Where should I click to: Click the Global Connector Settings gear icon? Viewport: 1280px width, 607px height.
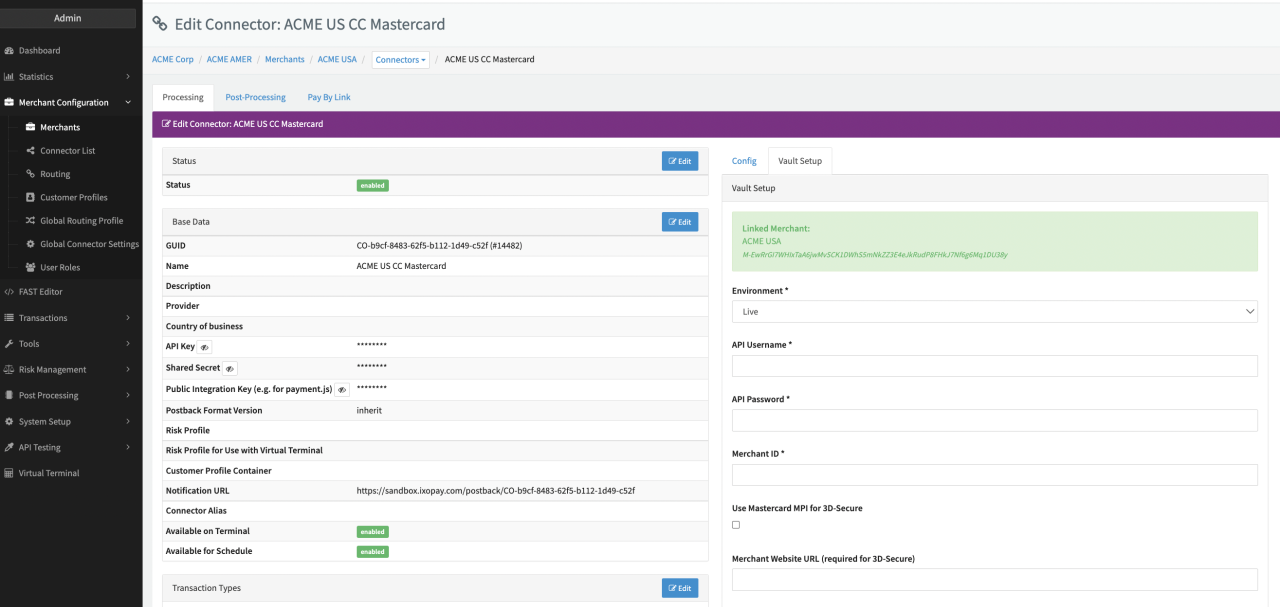30,244
